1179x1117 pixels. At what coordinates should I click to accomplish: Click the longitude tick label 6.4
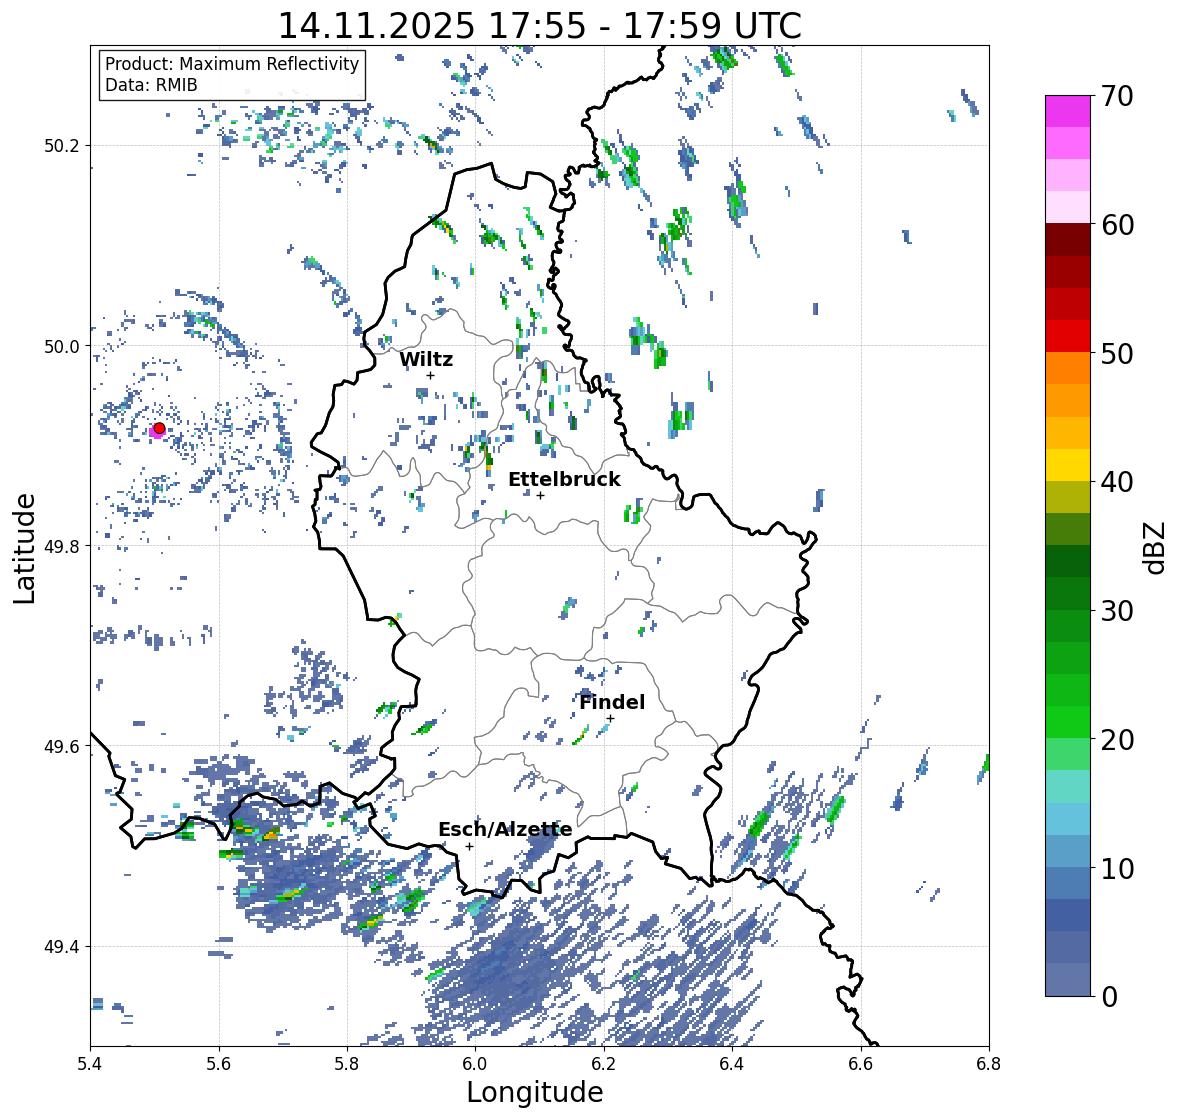pos(732,1064)
